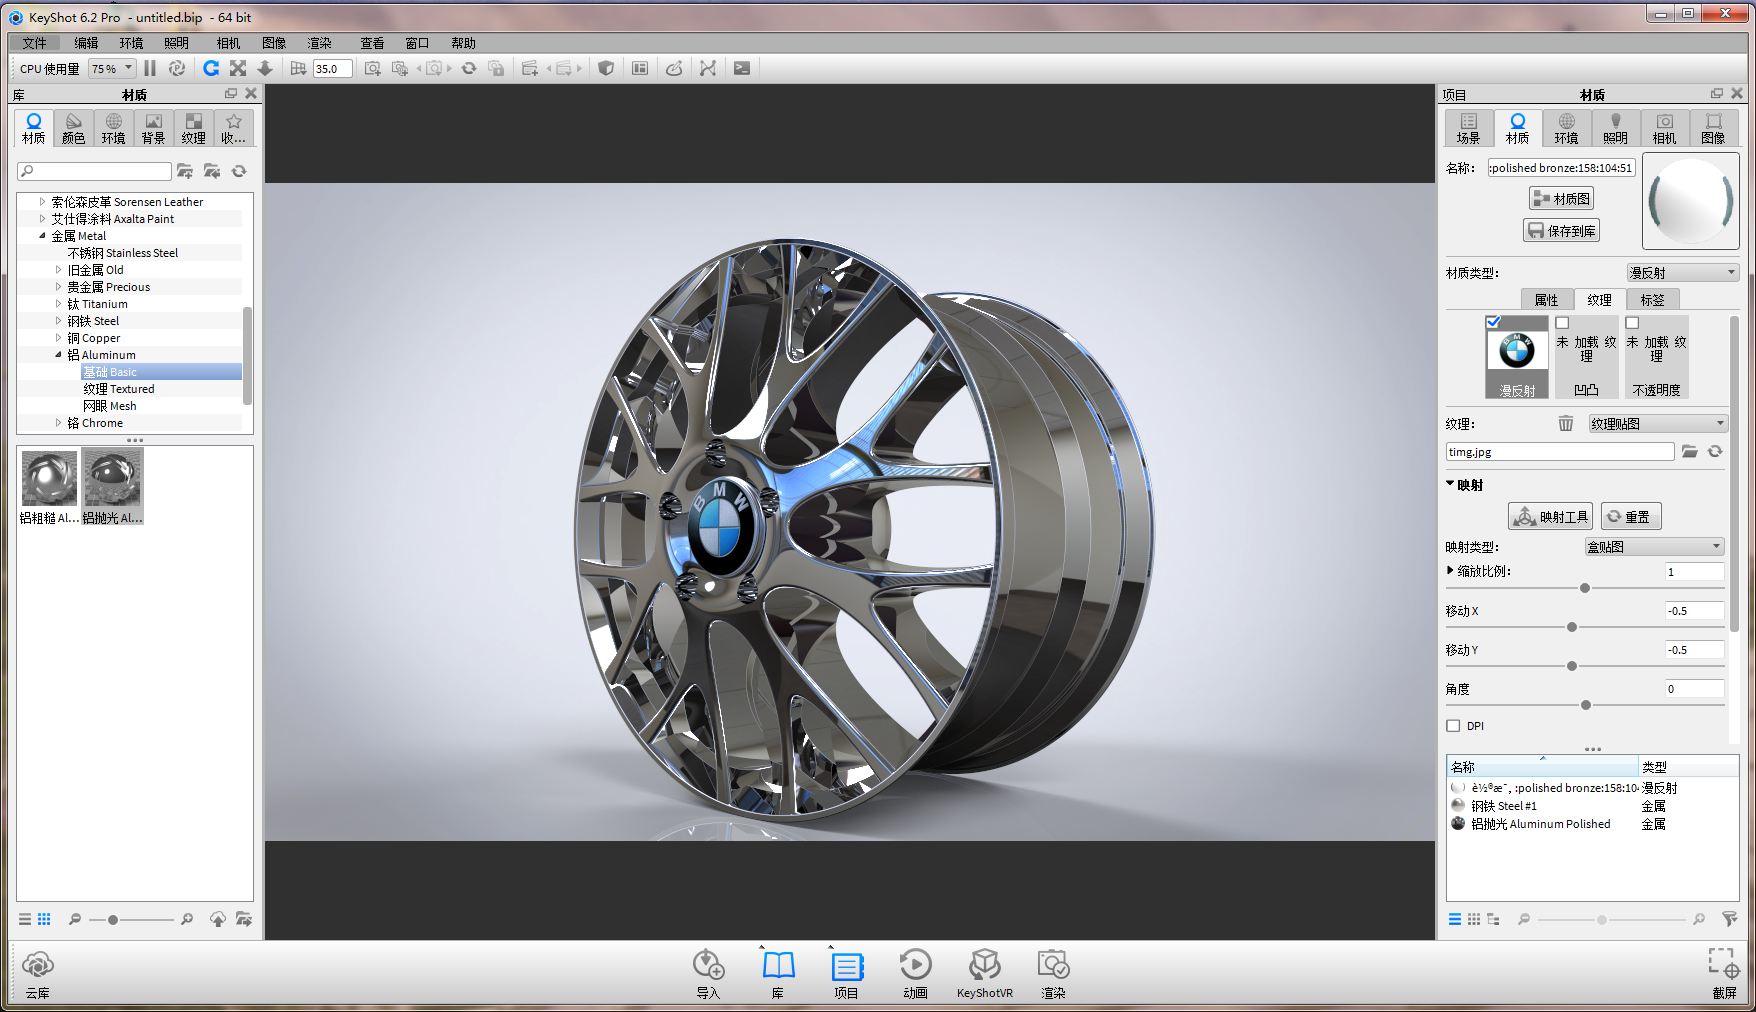Click the add folder icon in library
The height and width of the screenshot is (1012, 1756).
pos(185,171)
